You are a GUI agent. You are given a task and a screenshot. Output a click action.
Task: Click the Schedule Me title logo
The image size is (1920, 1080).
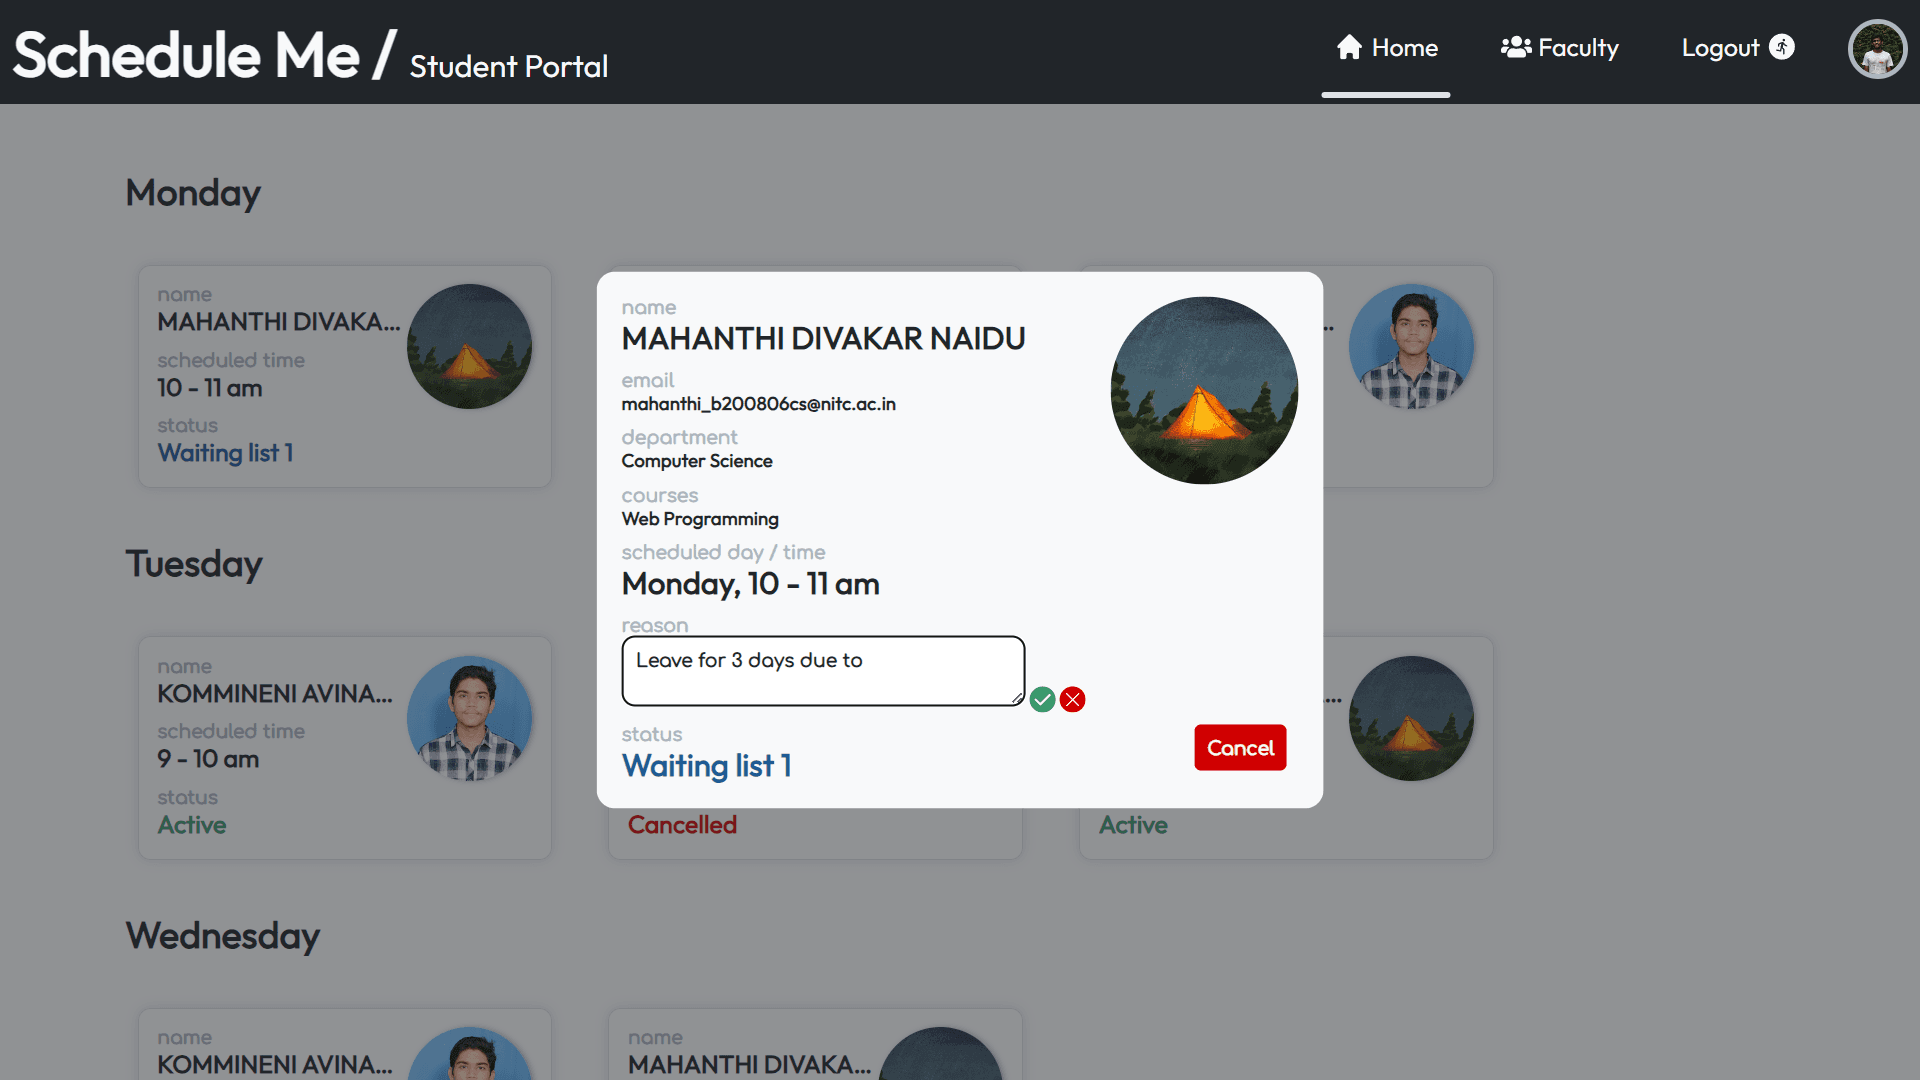pyautogui.click(x=186, y=54)
